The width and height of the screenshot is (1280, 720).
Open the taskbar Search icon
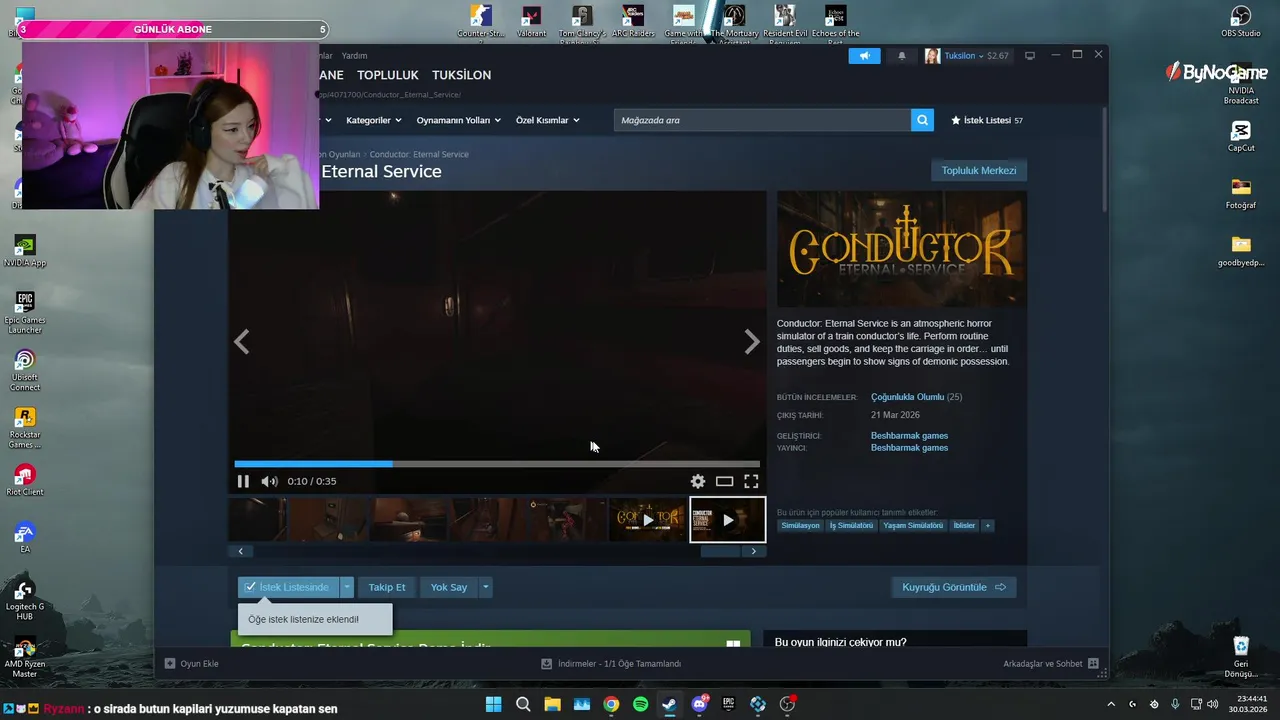coord(523,704)
